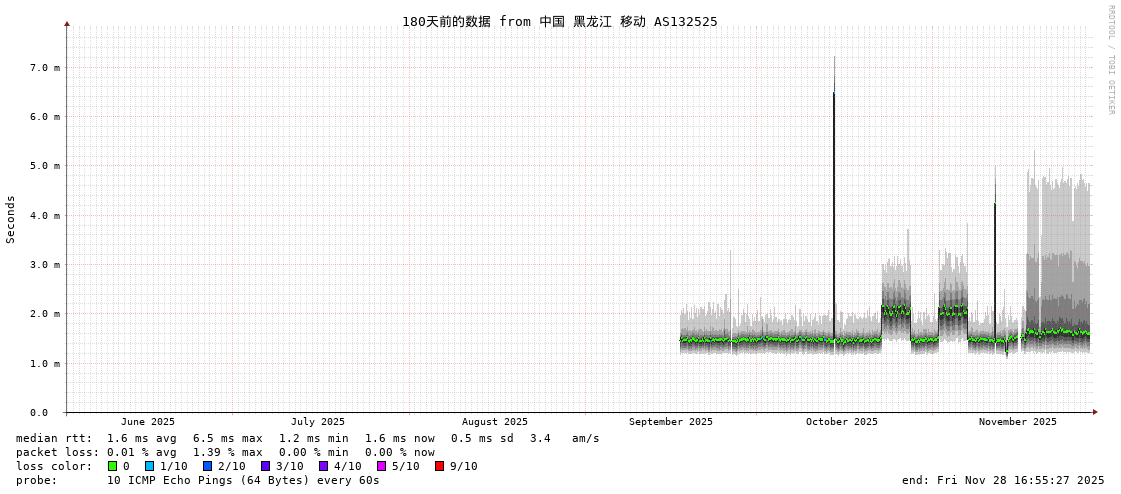Select the blue 2/10 loss swatch
Screen dimensions: 1121x494
coord(208,466)
